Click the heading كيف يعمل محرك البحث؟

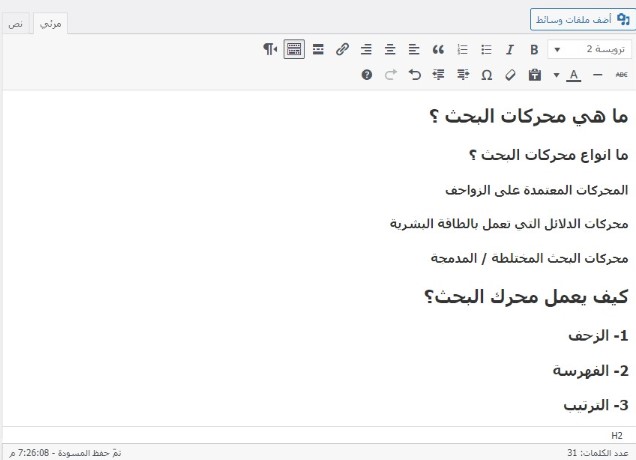[526, 297]
